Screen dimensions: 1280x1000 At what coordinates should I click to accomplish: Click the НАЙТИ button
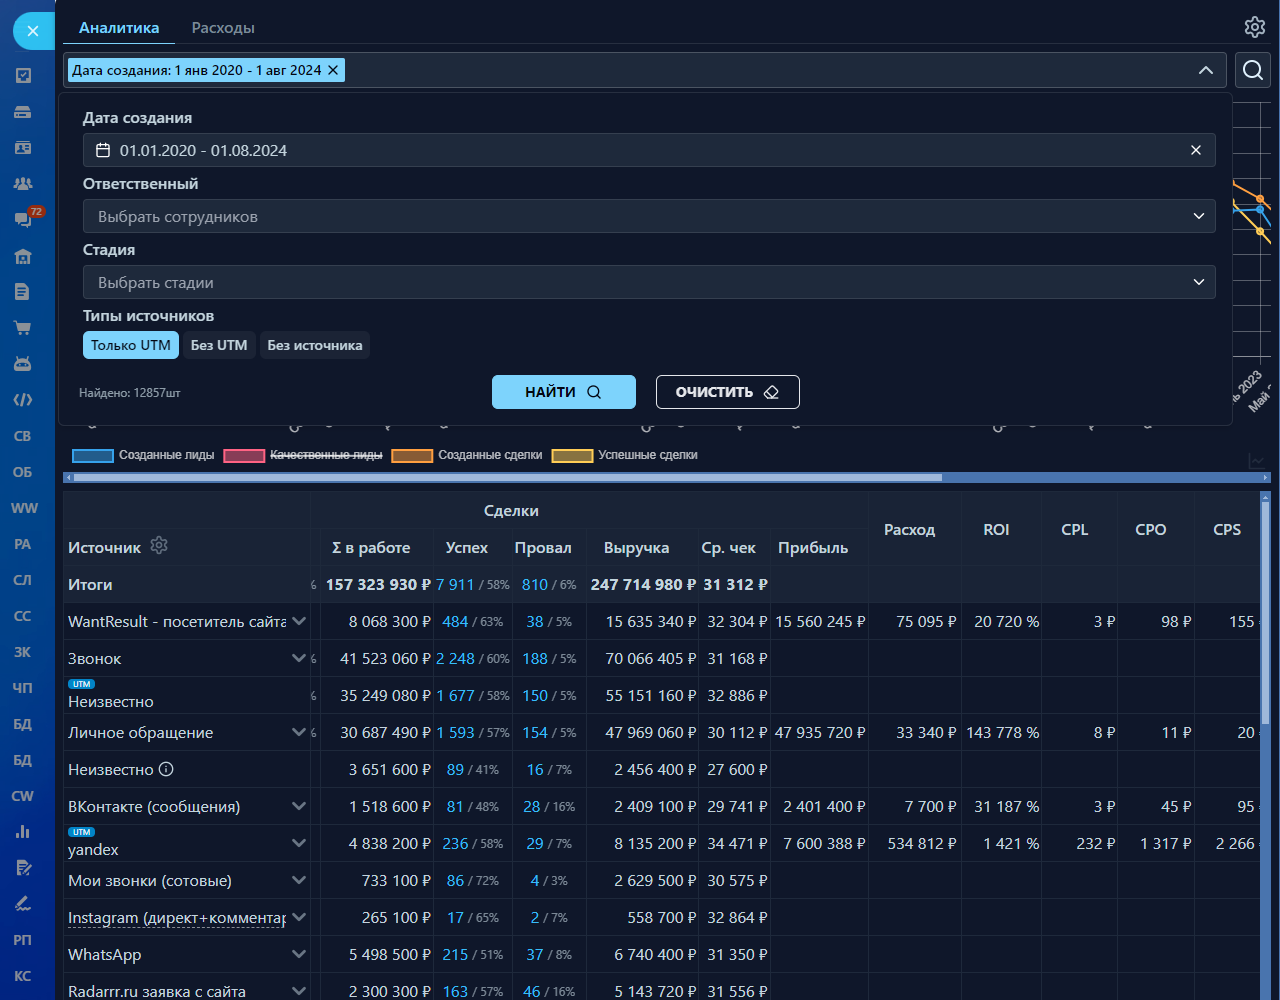(563, 392)
